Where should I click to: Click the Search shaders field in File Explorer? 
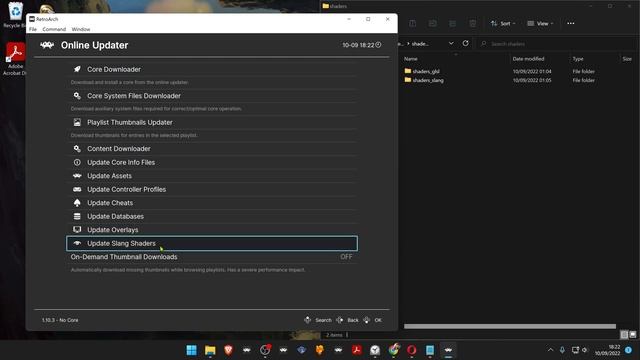point(555,44)
